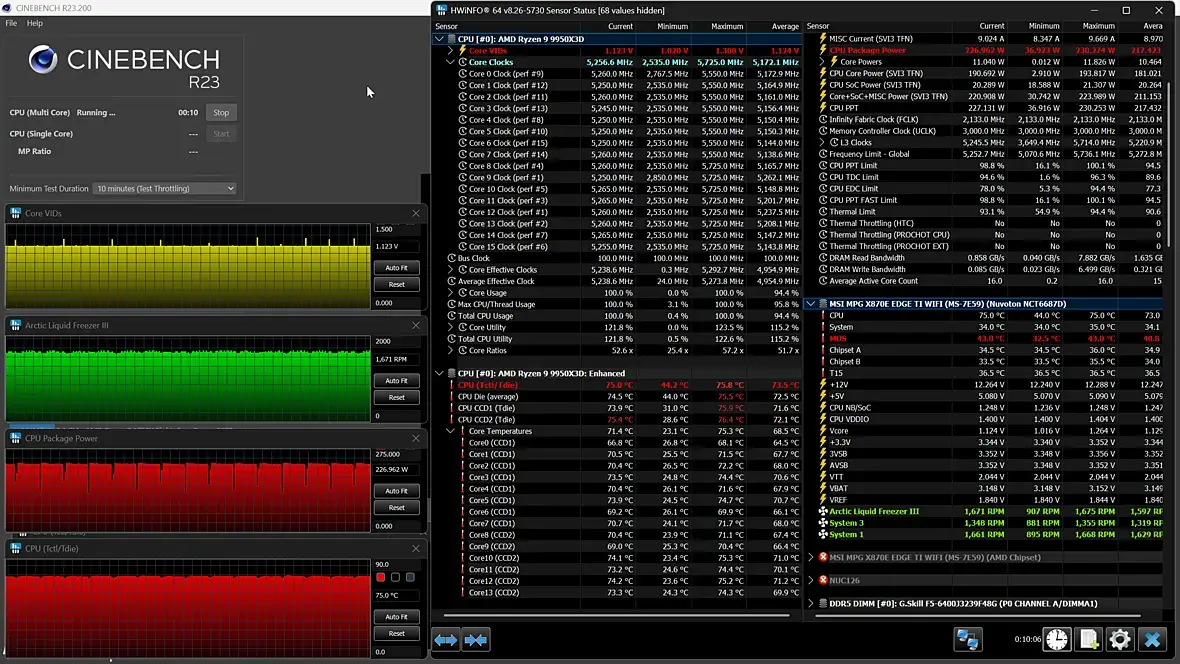This screenshot has height=664, width=1180.
Task: Click horizontal scrollbar under left sensor pane
Action: point(616,615)
